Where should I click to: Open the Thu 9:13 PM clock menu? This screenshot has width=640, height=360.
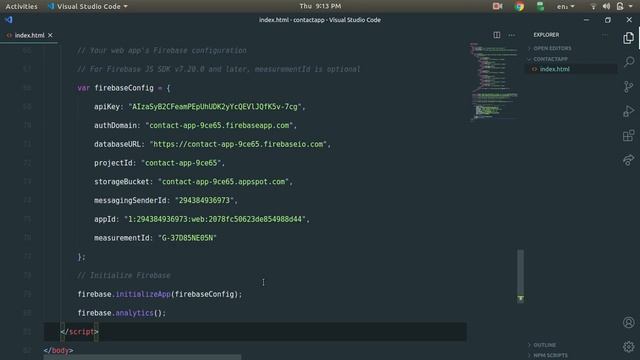[x=320, y=6]
